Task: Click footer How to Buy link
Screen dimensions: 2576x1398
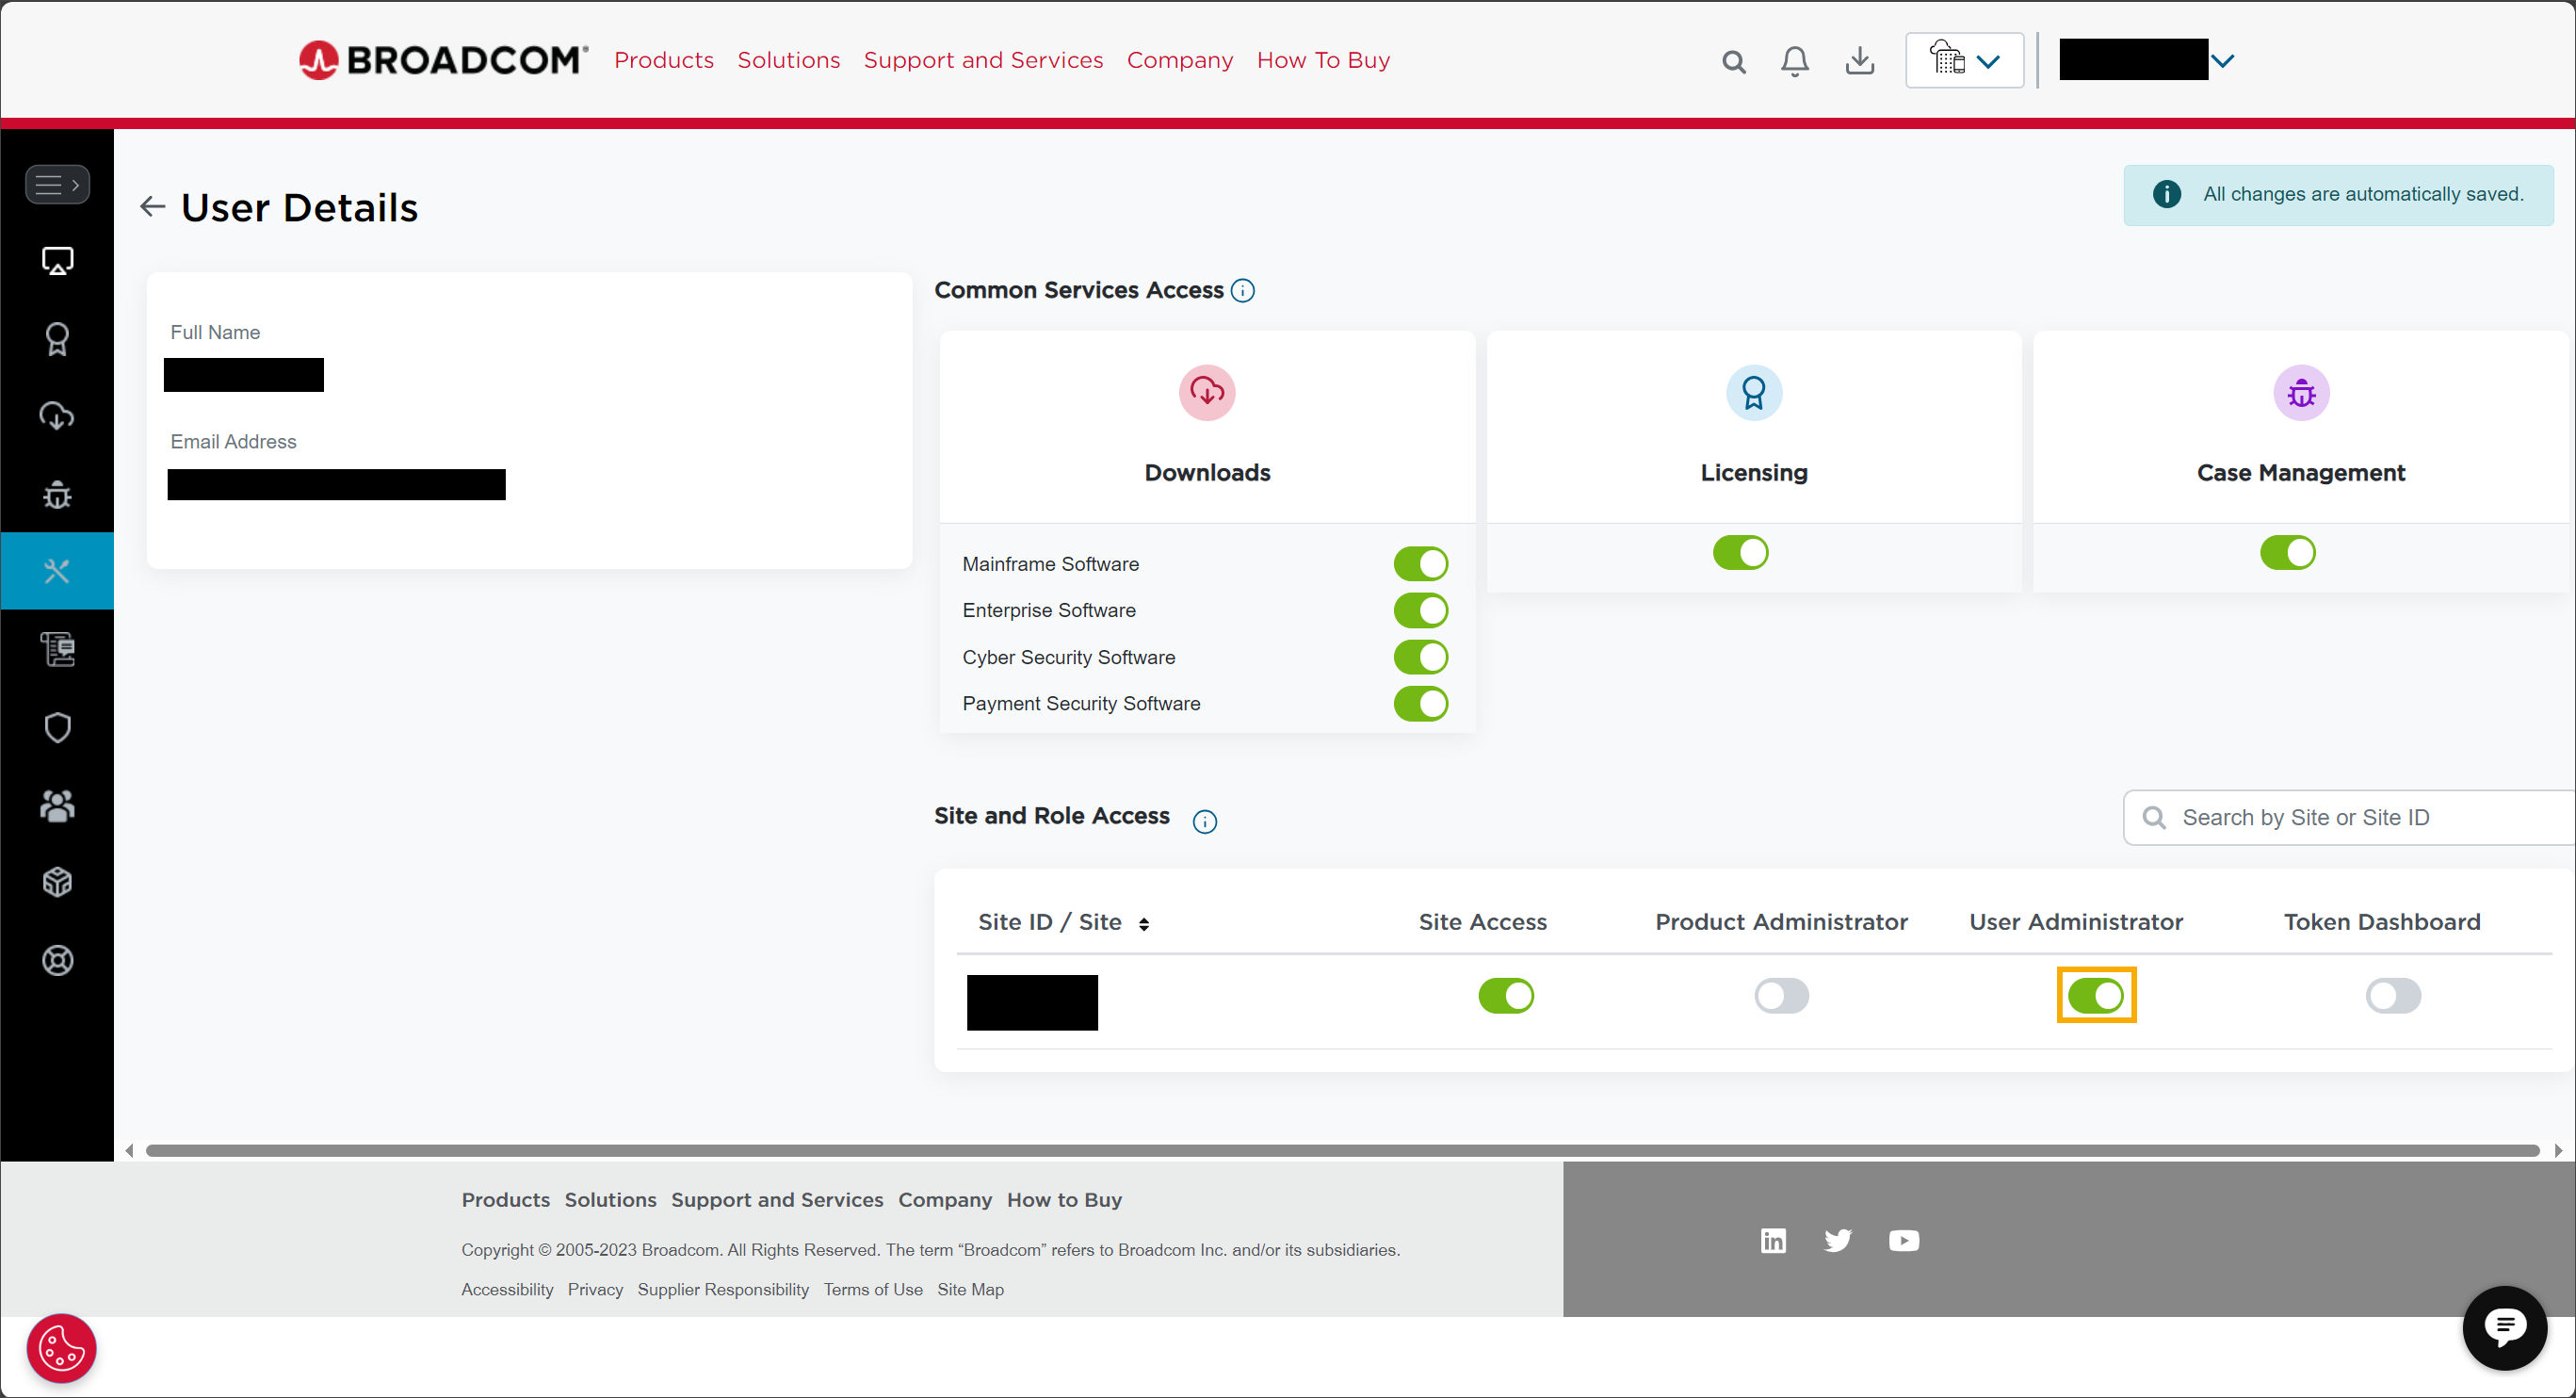Action: click(x=1064, y=1199)
